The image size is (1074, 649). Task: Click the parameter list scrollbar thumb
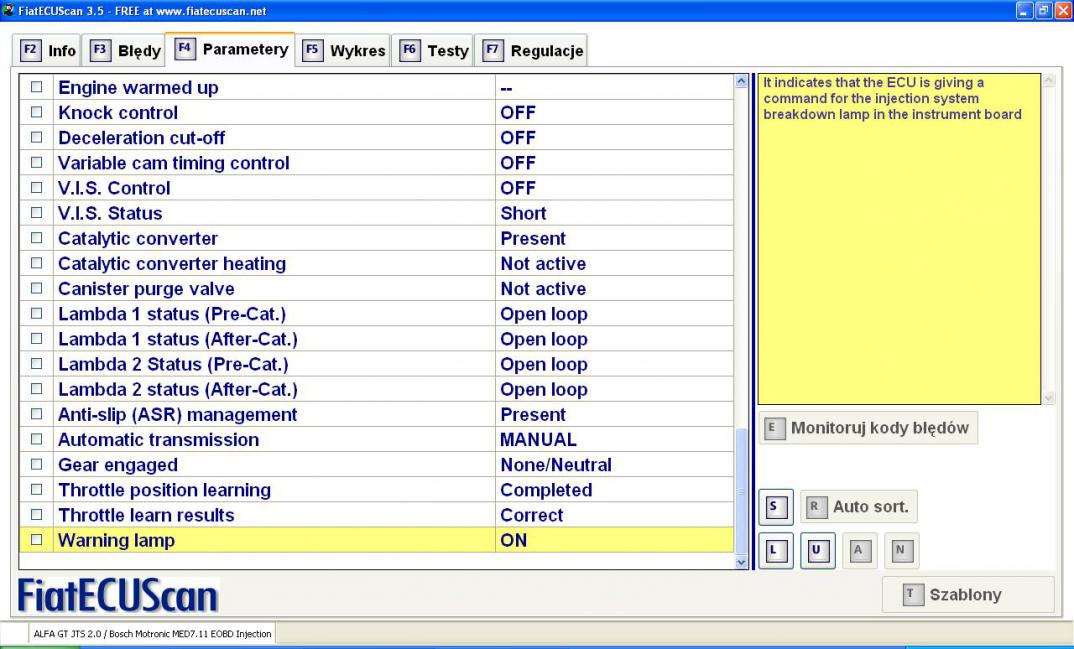(x=740, y=491)
